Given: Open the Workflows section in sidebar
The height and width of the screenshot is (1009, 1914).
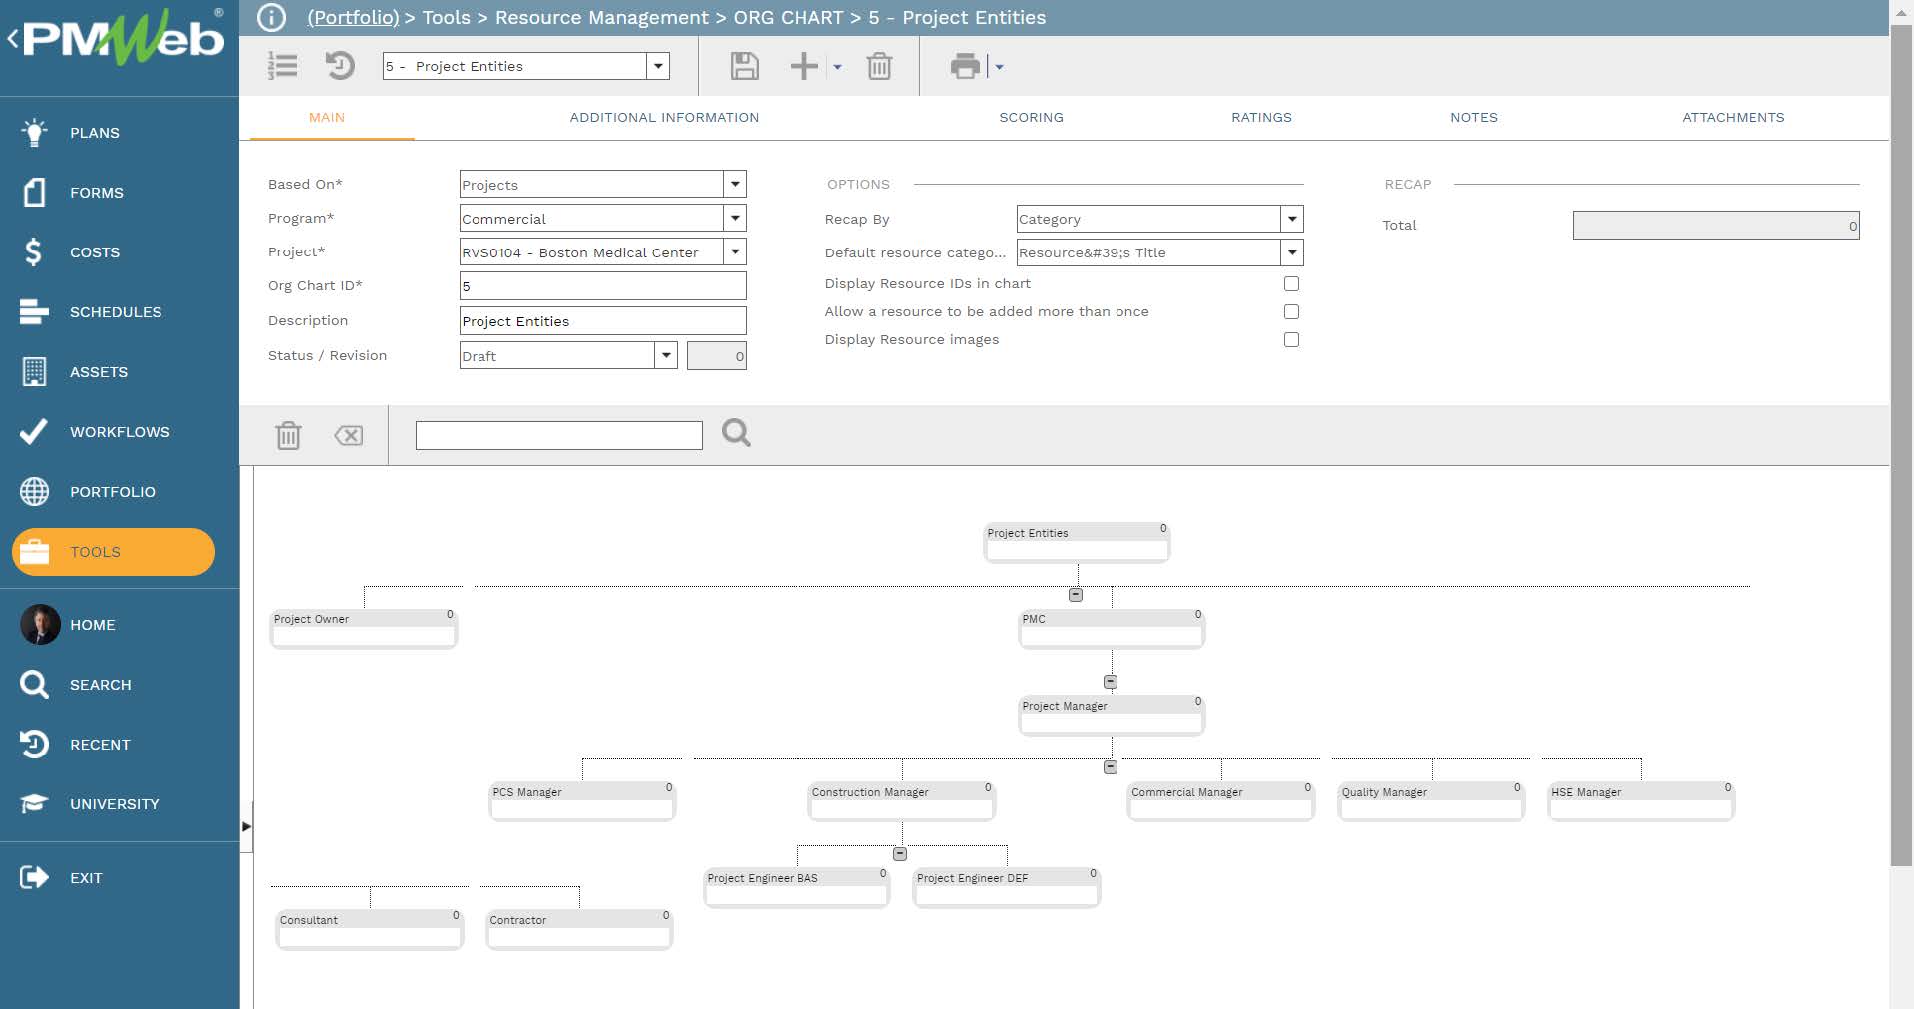Looking at the screenshot, I should (x=119, y=432).
